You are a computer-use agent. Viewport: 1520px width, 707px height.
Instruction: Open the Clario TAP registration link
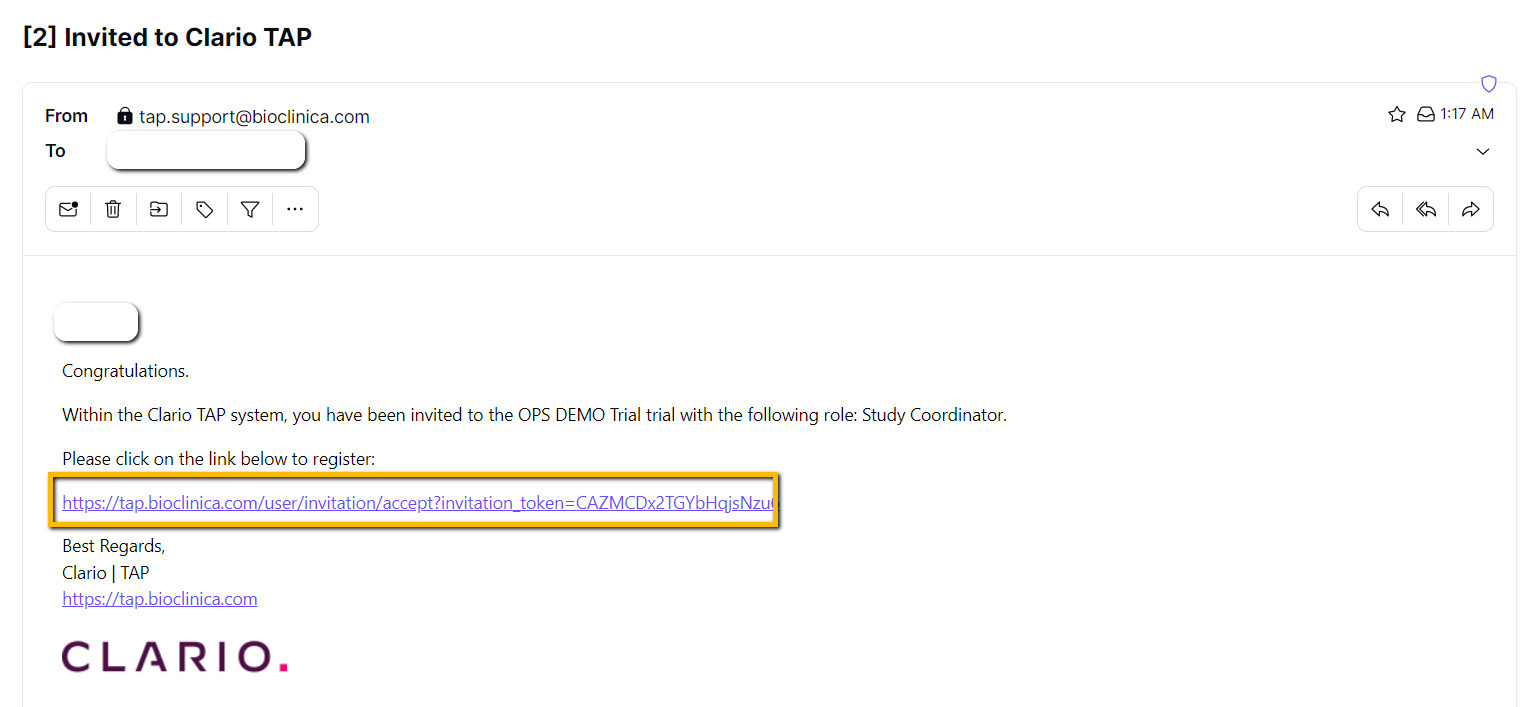point(416,502)
